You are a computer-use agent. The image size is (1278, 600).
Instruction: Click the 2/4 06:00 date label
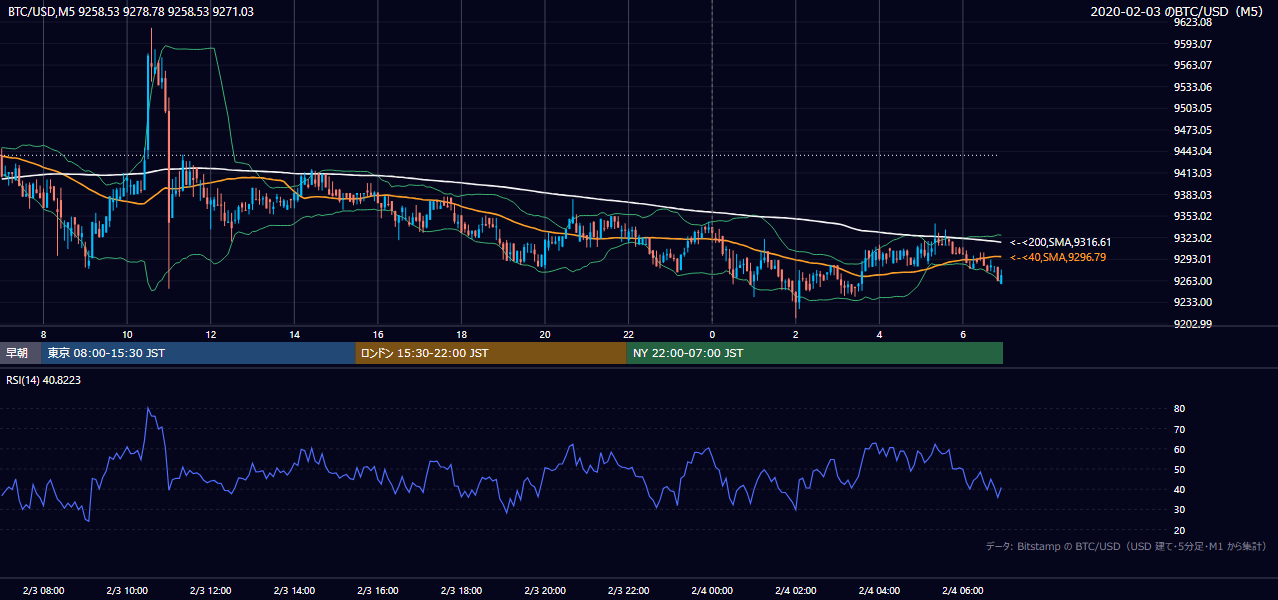[x=962, y=591]
